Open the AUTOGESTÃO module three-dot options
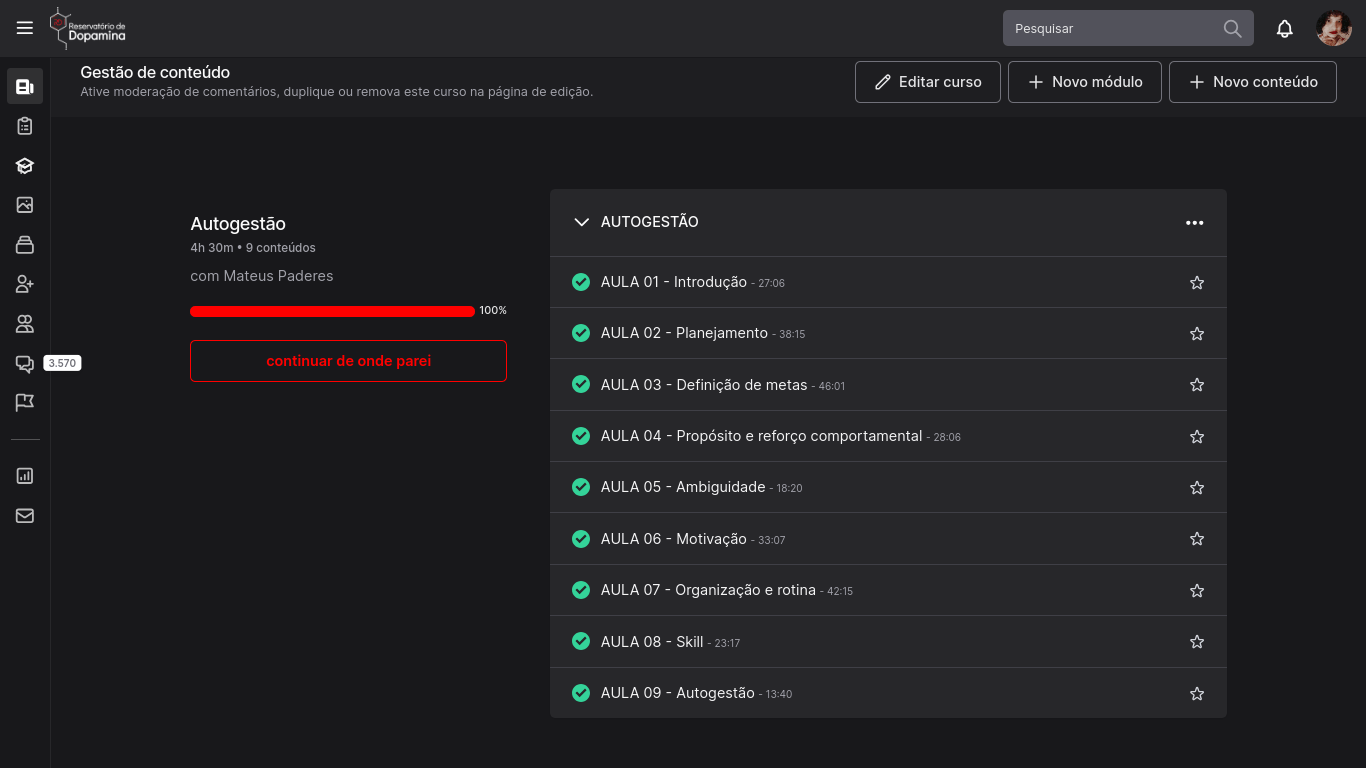The width and height of the screenshot is (1366, 768). click(x=1194, y=223)
